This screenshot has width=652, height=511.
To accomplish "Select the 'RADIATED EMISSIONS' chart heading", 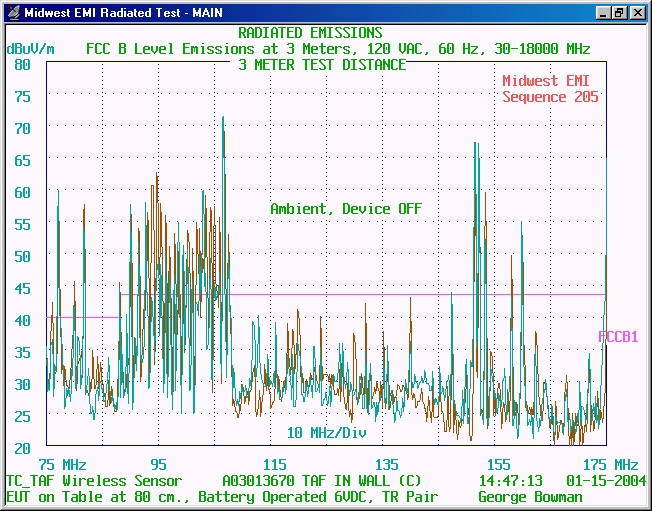I will coord(310,34).
